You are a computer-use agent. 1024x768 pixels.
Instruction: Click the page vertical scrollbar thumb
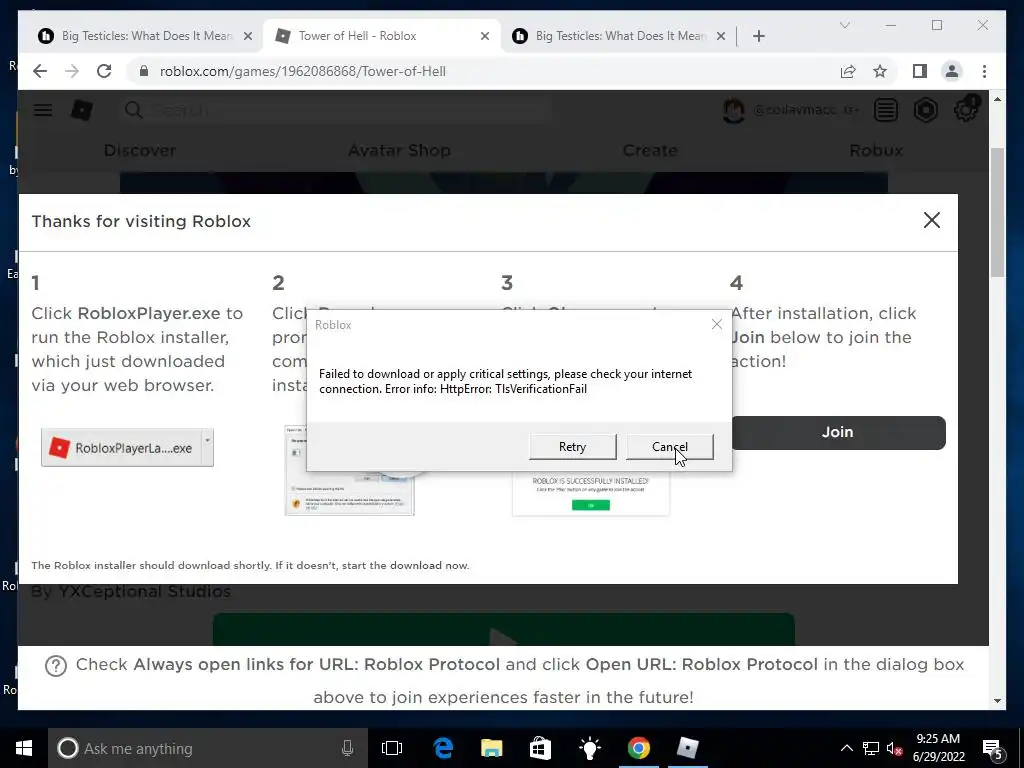(997, 212)
